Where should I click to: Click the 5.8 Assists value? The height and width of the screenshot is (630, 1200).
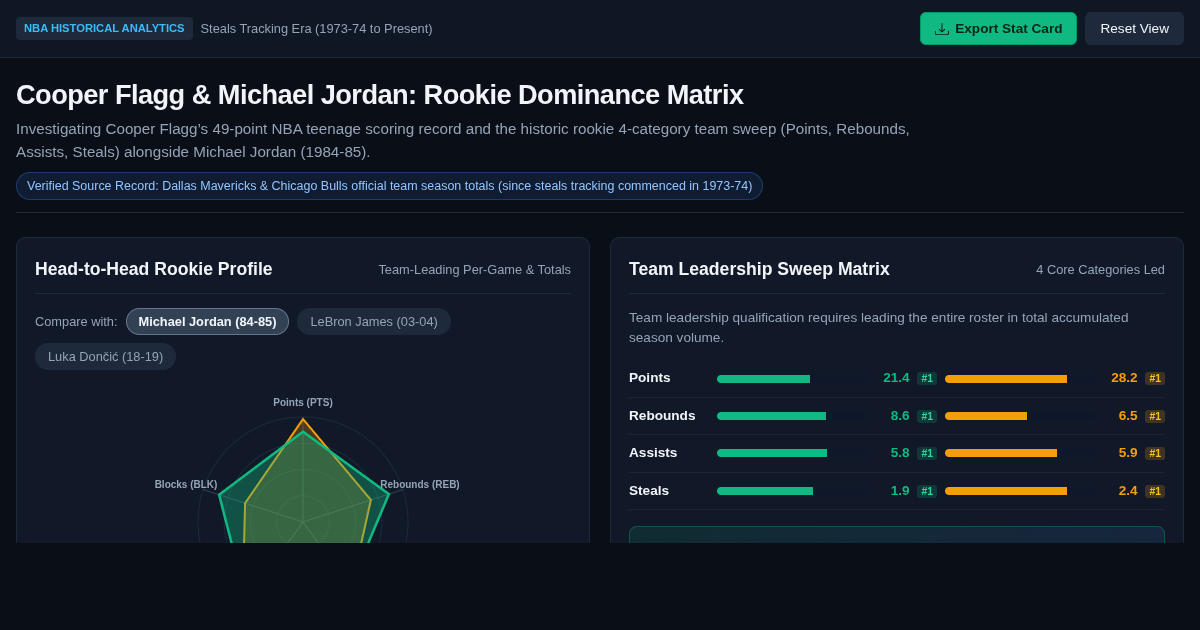(x=900, y=453)
